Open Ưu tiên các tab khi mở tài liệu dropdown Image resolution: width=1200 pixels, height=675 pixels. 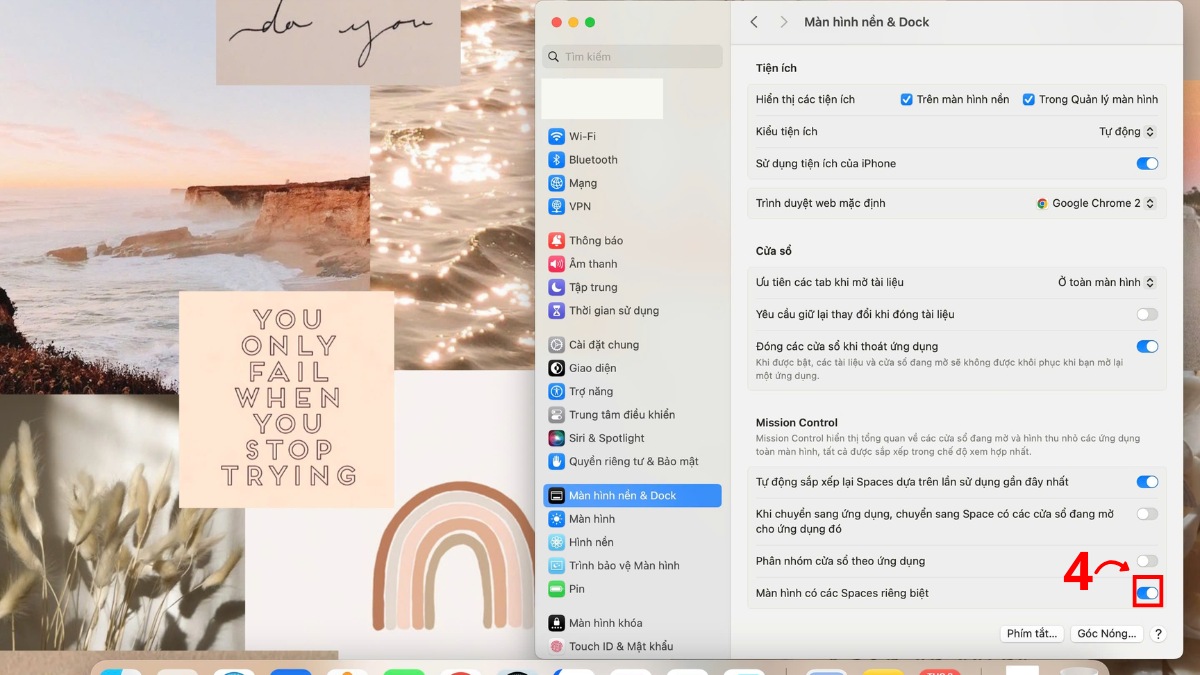click(1105, 282)
